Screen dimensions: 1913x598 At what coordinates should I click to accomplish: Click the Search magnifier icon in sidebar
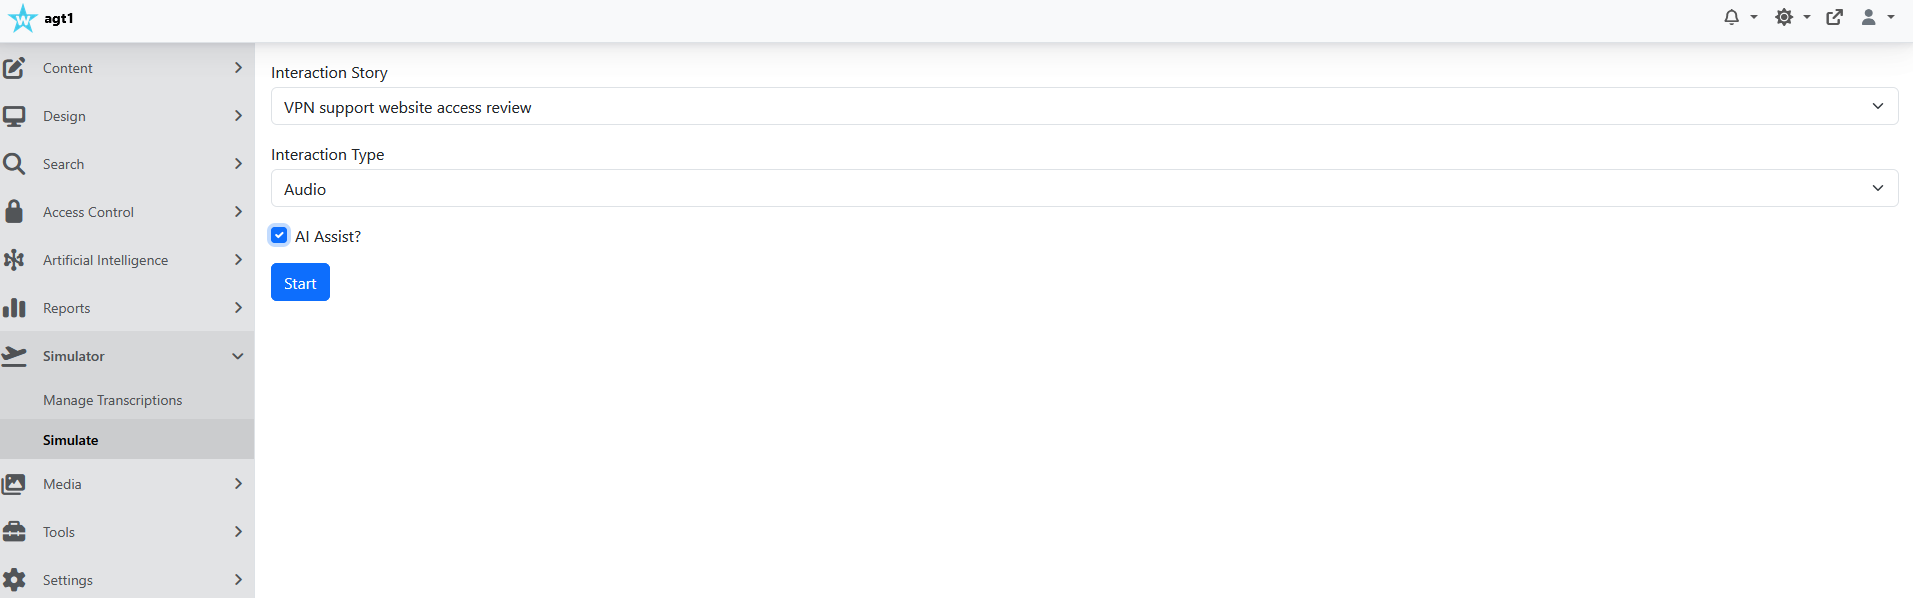(x=14, y=164)
